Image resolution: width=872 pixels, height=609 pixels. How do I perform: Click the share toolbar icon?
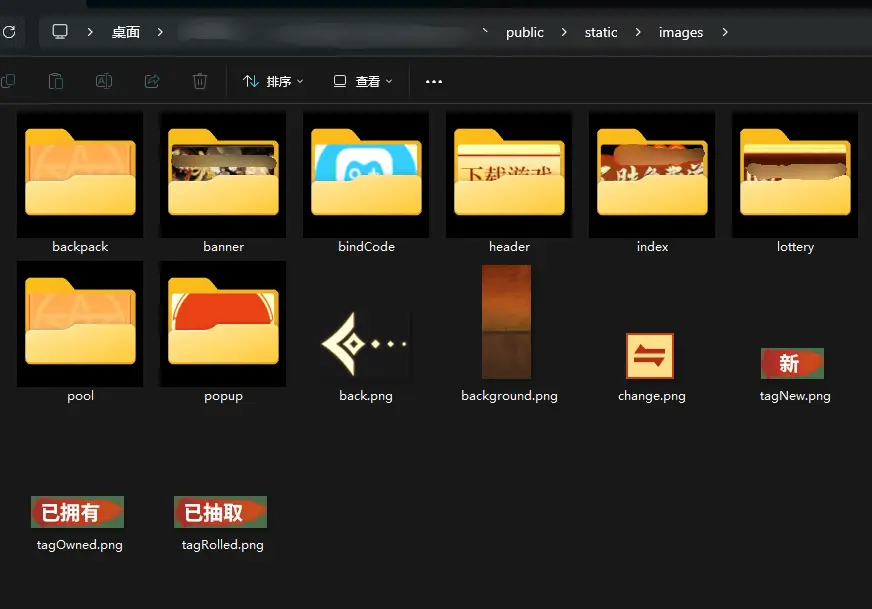pos(152,81)
